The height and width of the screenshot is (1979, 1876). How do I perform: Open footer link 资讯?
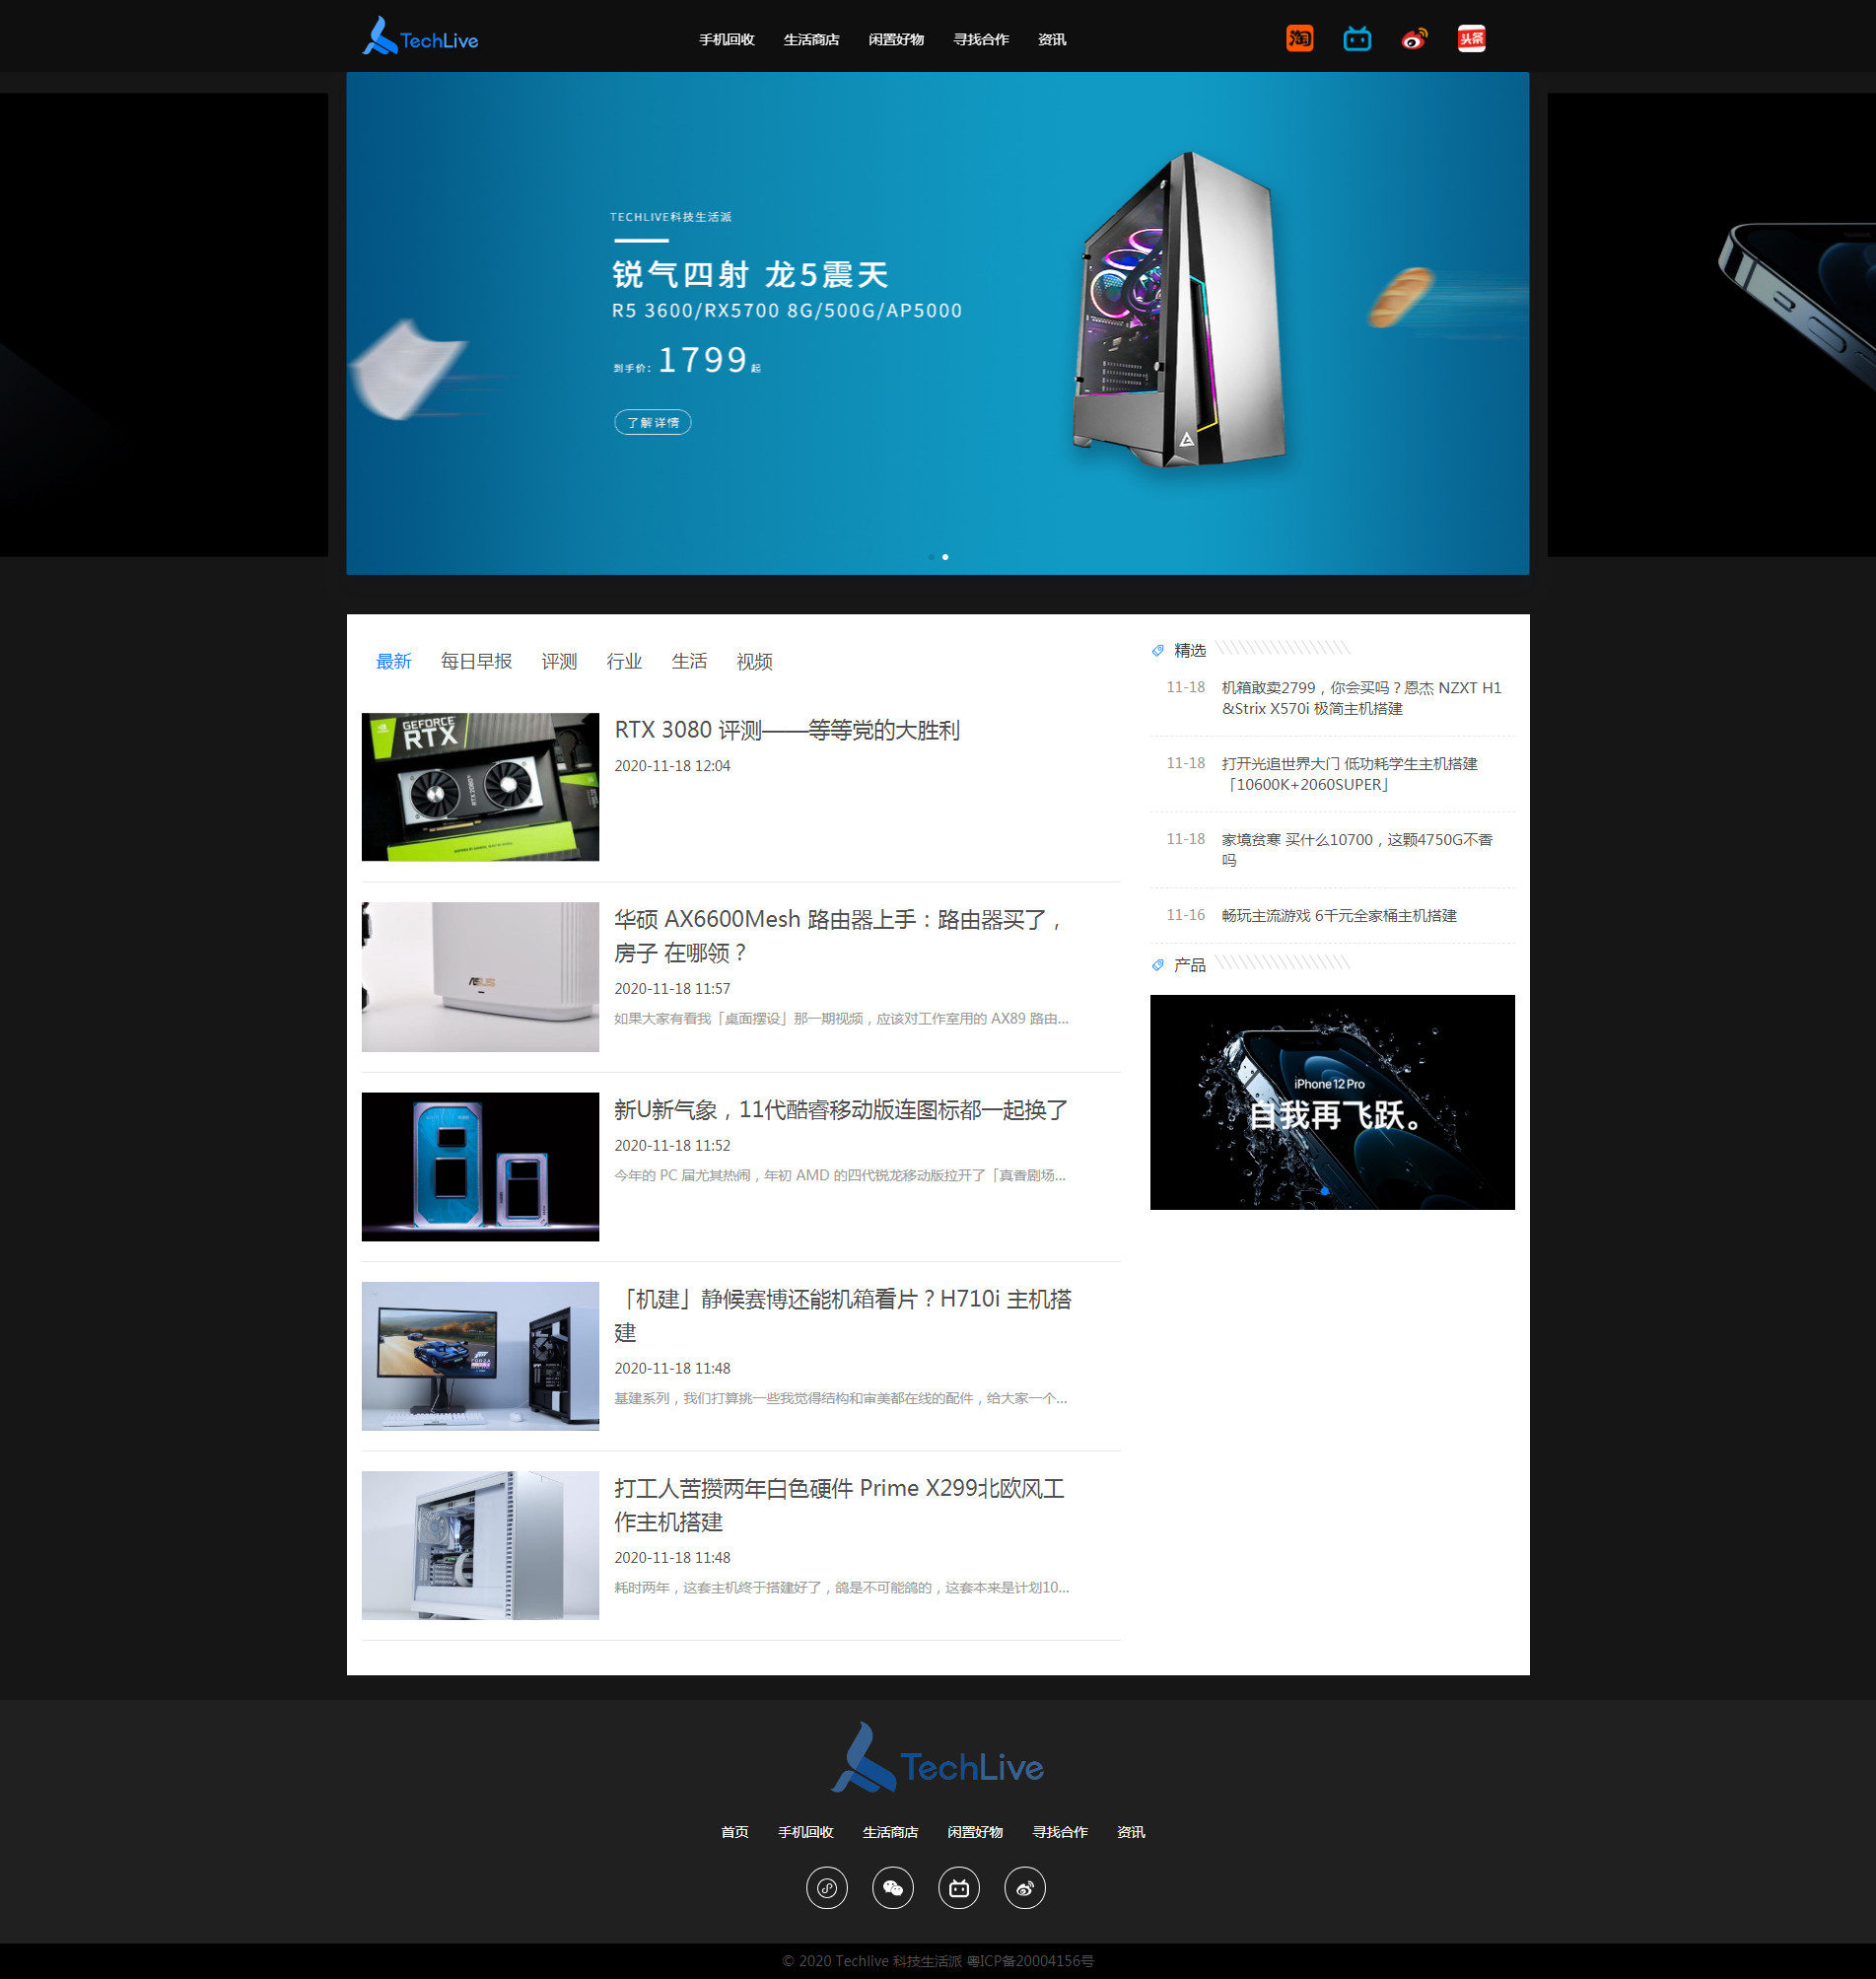point(1131,1832)
